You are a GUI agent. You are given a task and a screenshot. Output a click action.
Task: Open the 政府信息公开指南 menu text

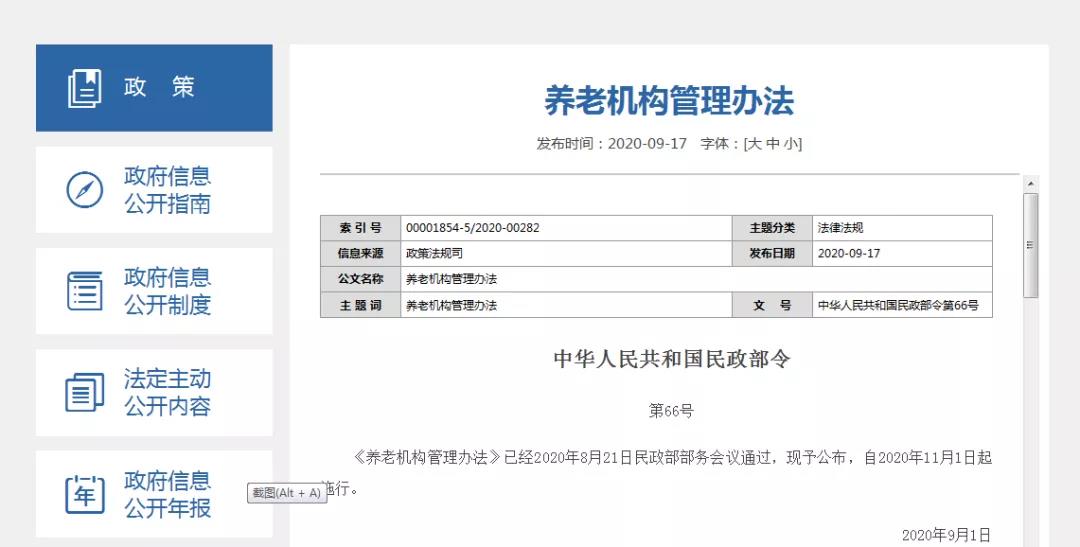pos(167,190)
